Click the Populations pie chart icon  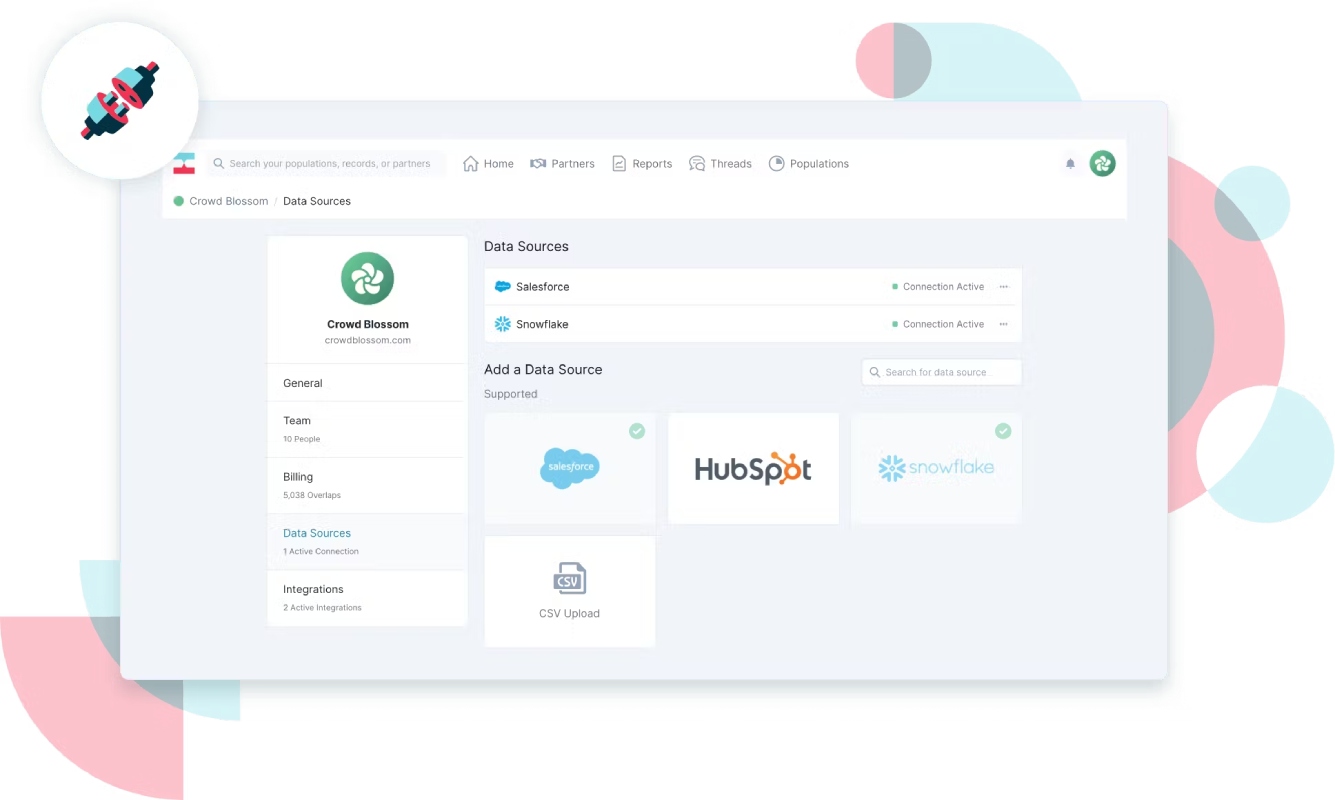pyautogui.click(x=776, y=164)
